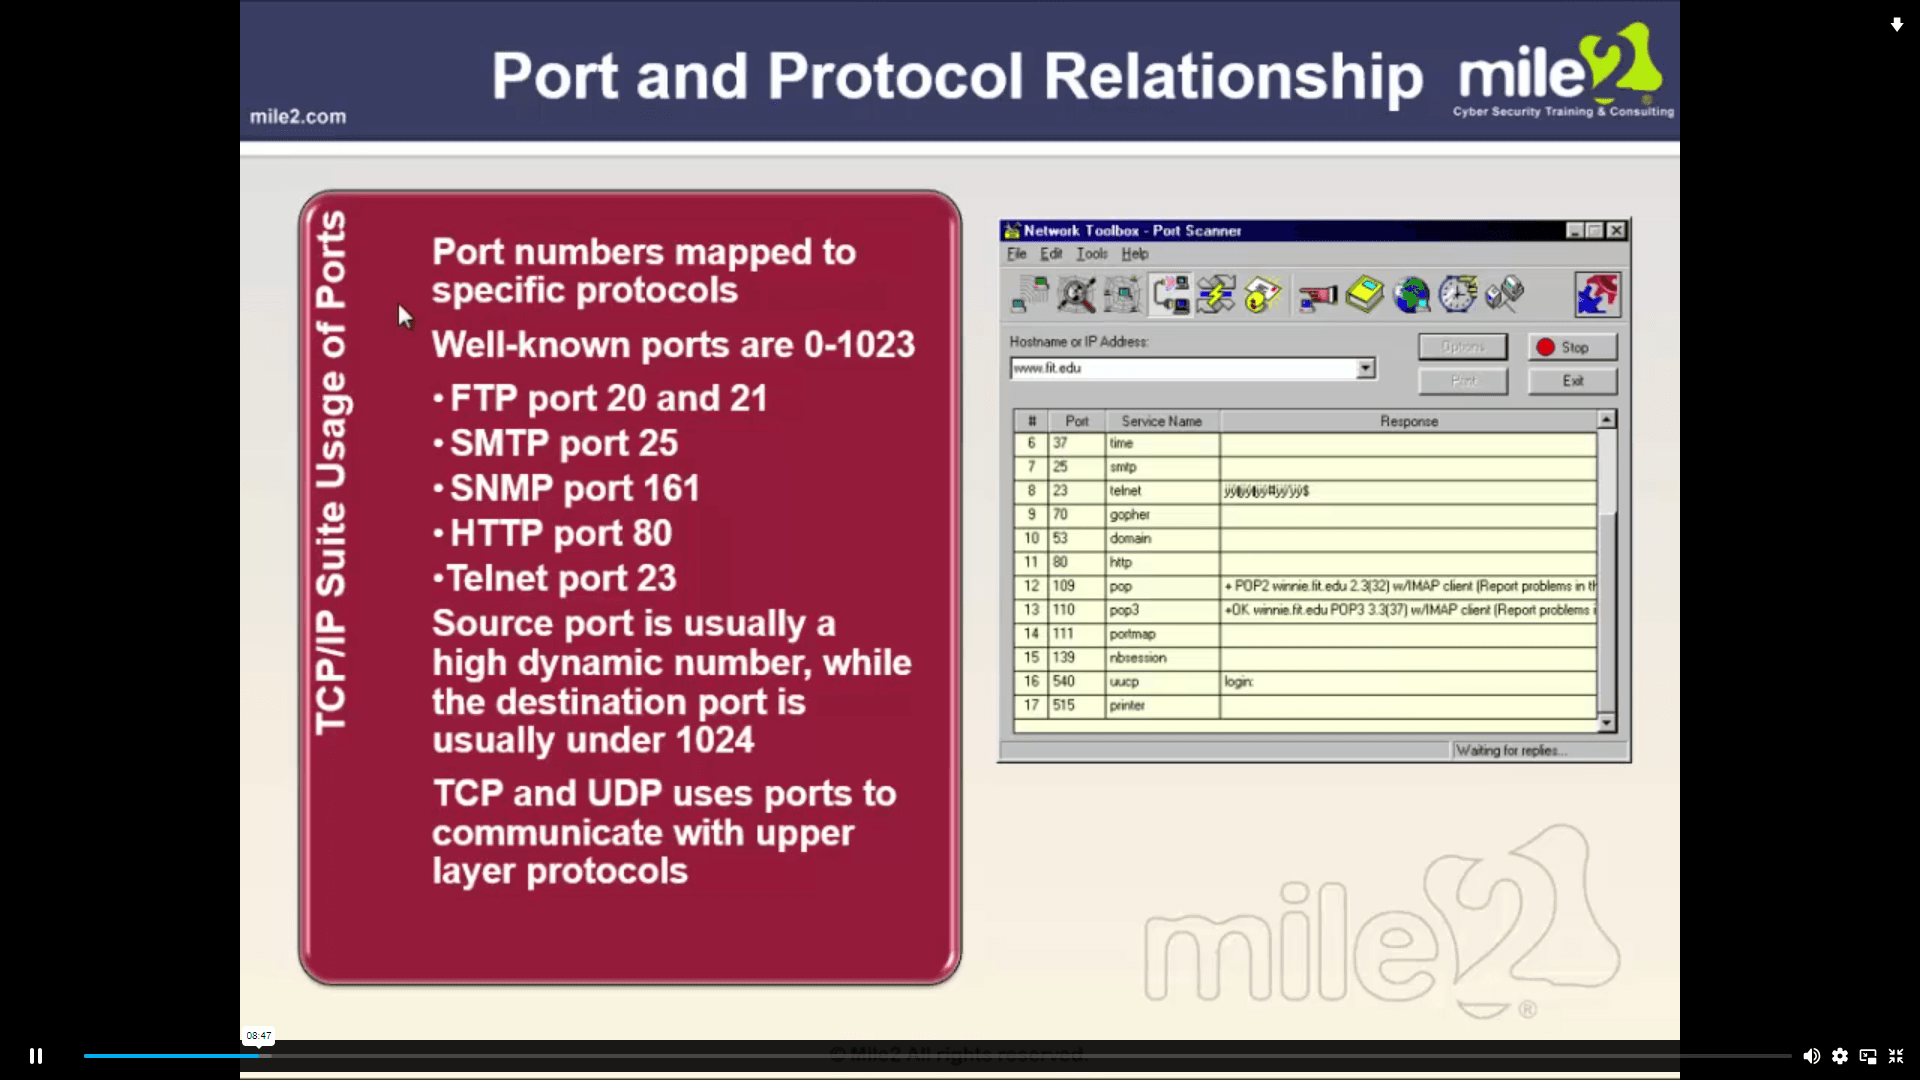
Task: Click the magnifying glass web search toolbar icon
Action: pos(1076,295)
